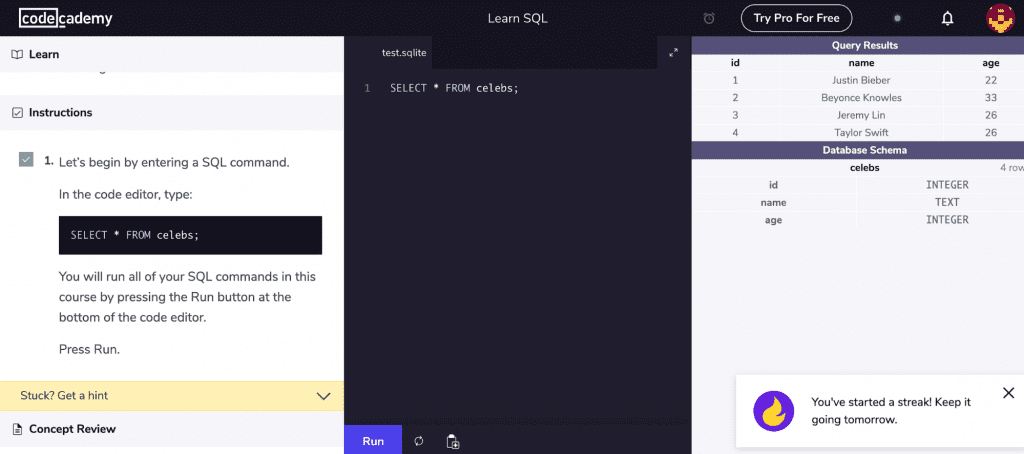Click the reset workspace refresh icon

pyautogui.click(x=419, y=442)
